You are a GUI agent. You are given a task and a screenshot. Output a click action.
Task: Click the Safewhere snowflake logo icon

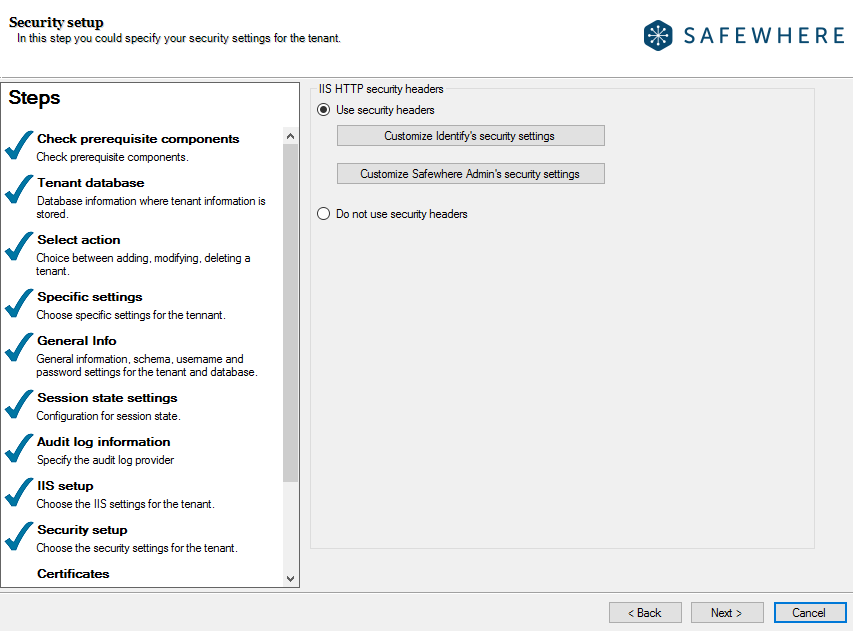658,34
